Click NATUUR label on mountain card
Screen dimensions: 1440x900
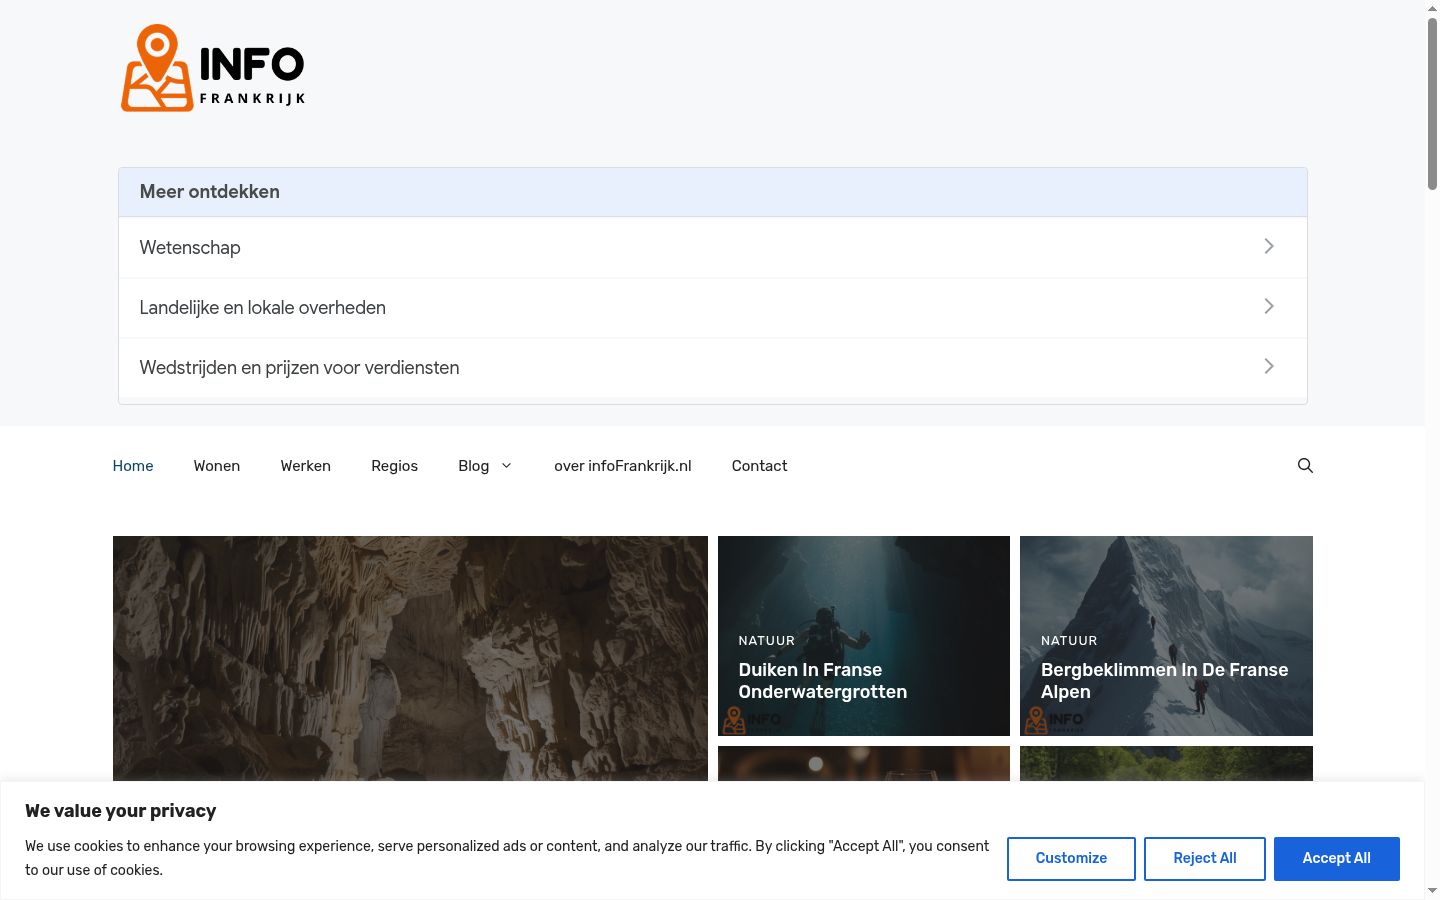coord(1069,641)
